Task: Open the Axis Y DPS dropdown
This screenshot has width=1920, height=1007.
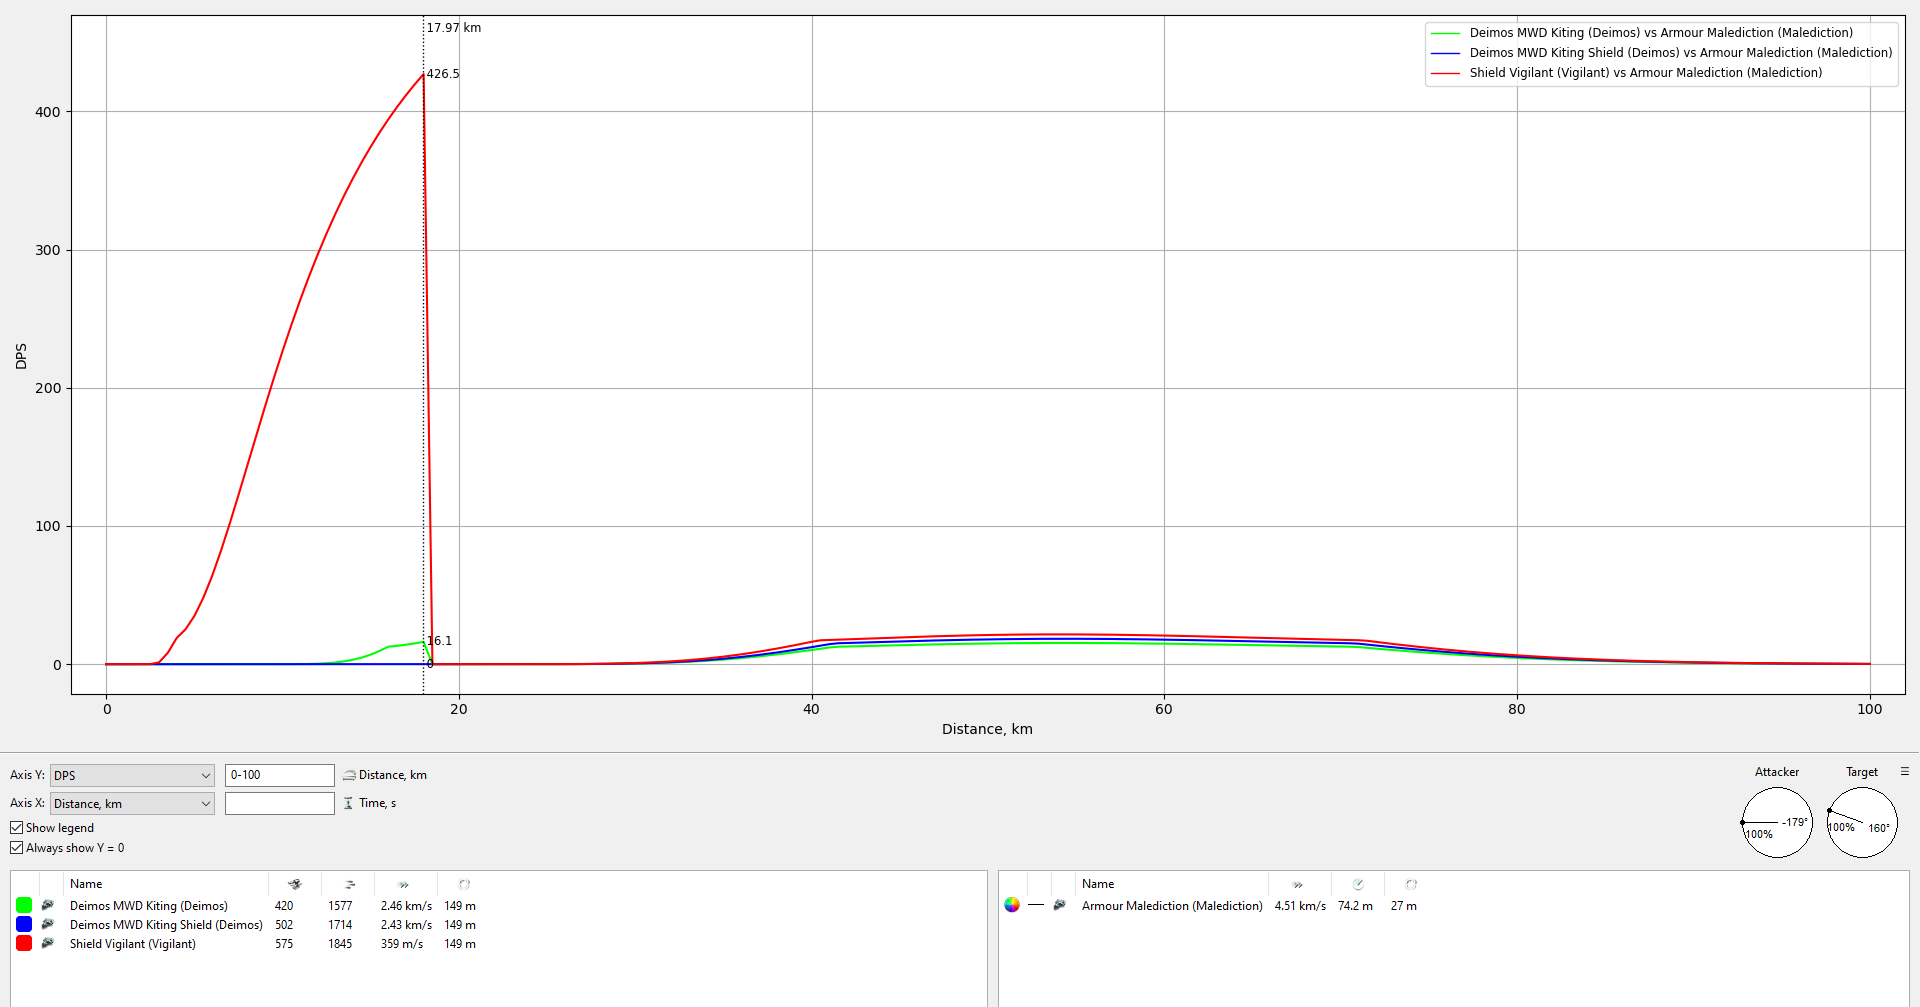Action: 132,775
